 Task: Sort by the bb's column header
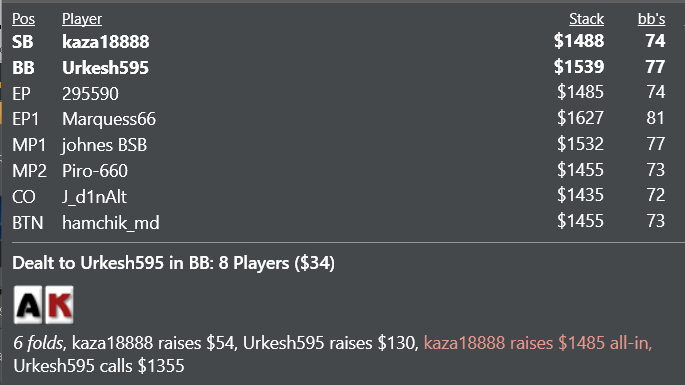[651, 19]
